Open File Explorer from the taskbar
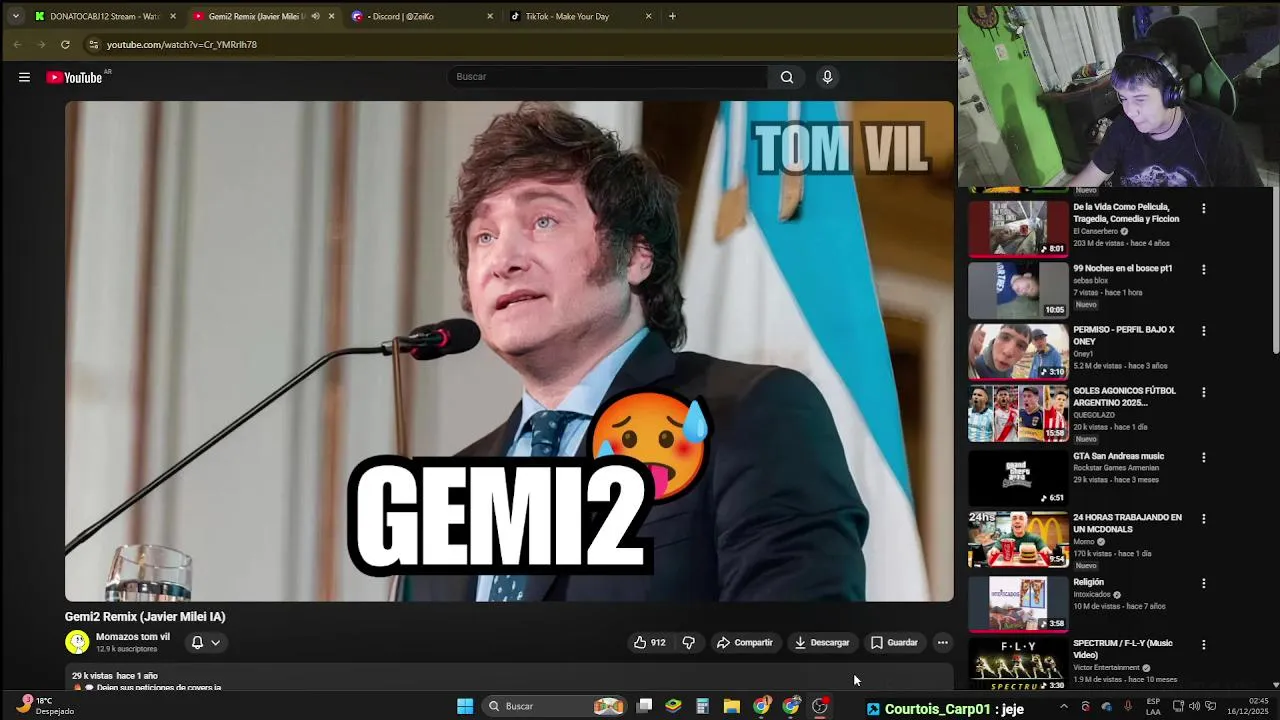The height and width of the screenshot is (720, 1280). coord(732,706)
